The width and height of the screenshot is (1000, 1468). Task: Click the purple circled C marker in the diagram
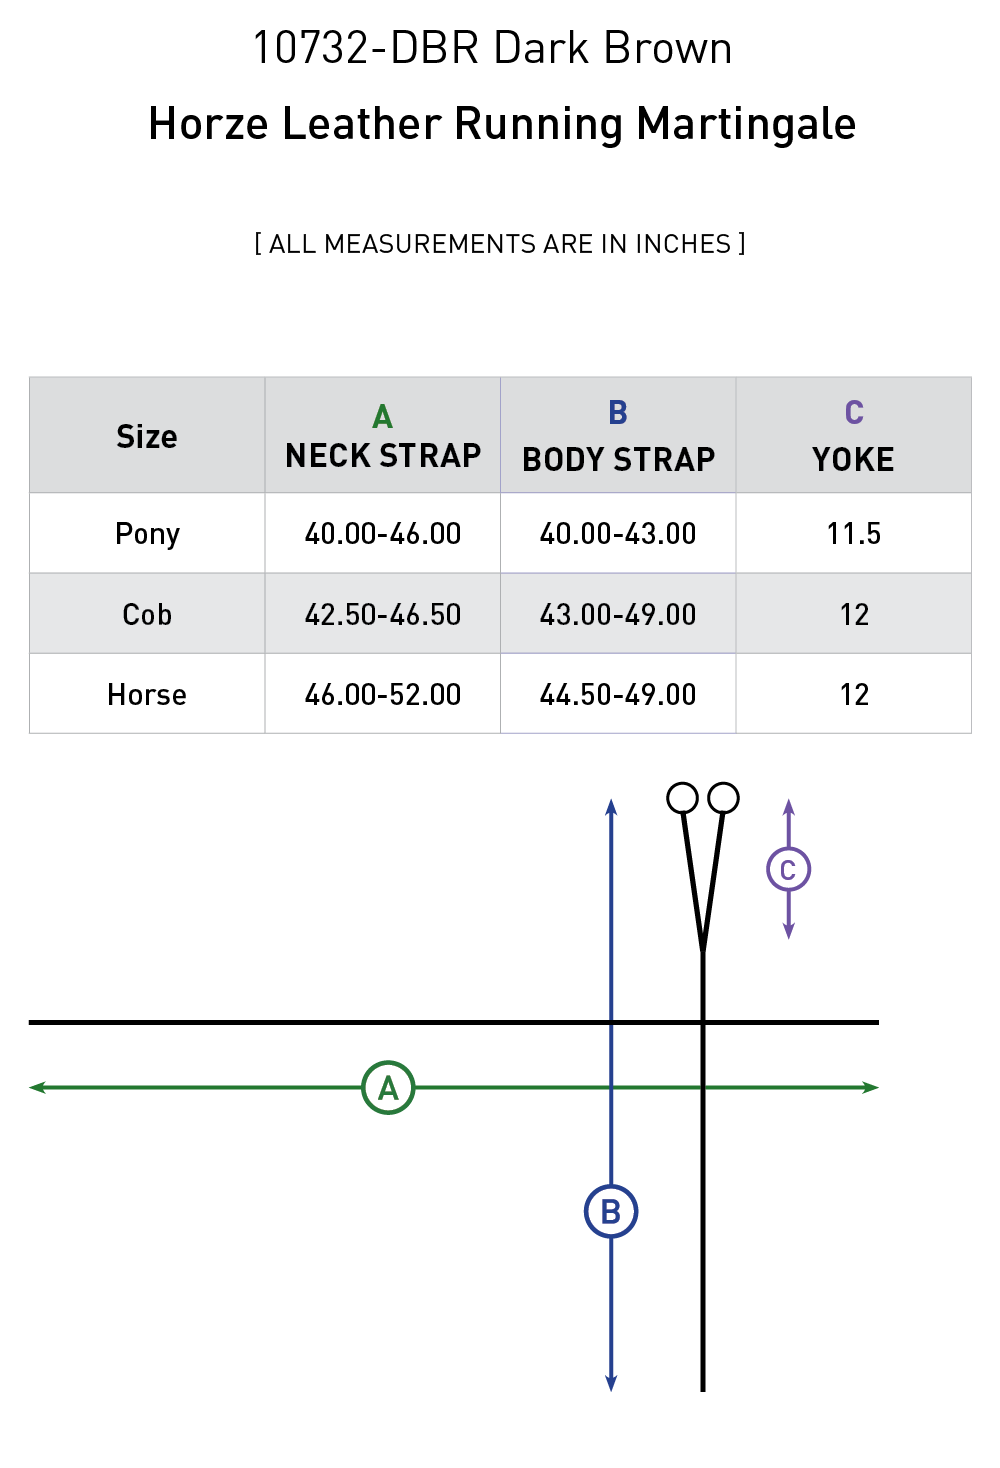788,869
